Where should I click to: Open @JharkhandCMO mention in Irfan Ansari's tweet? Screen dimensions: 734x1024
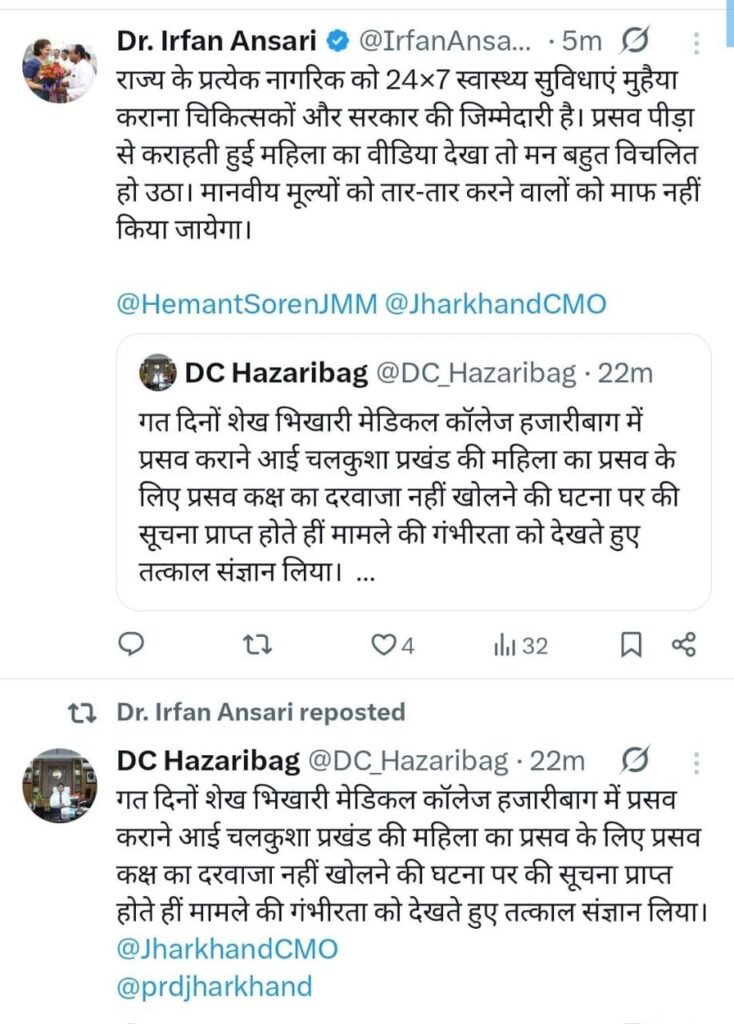pyautogui.click(x=496, y=304)
